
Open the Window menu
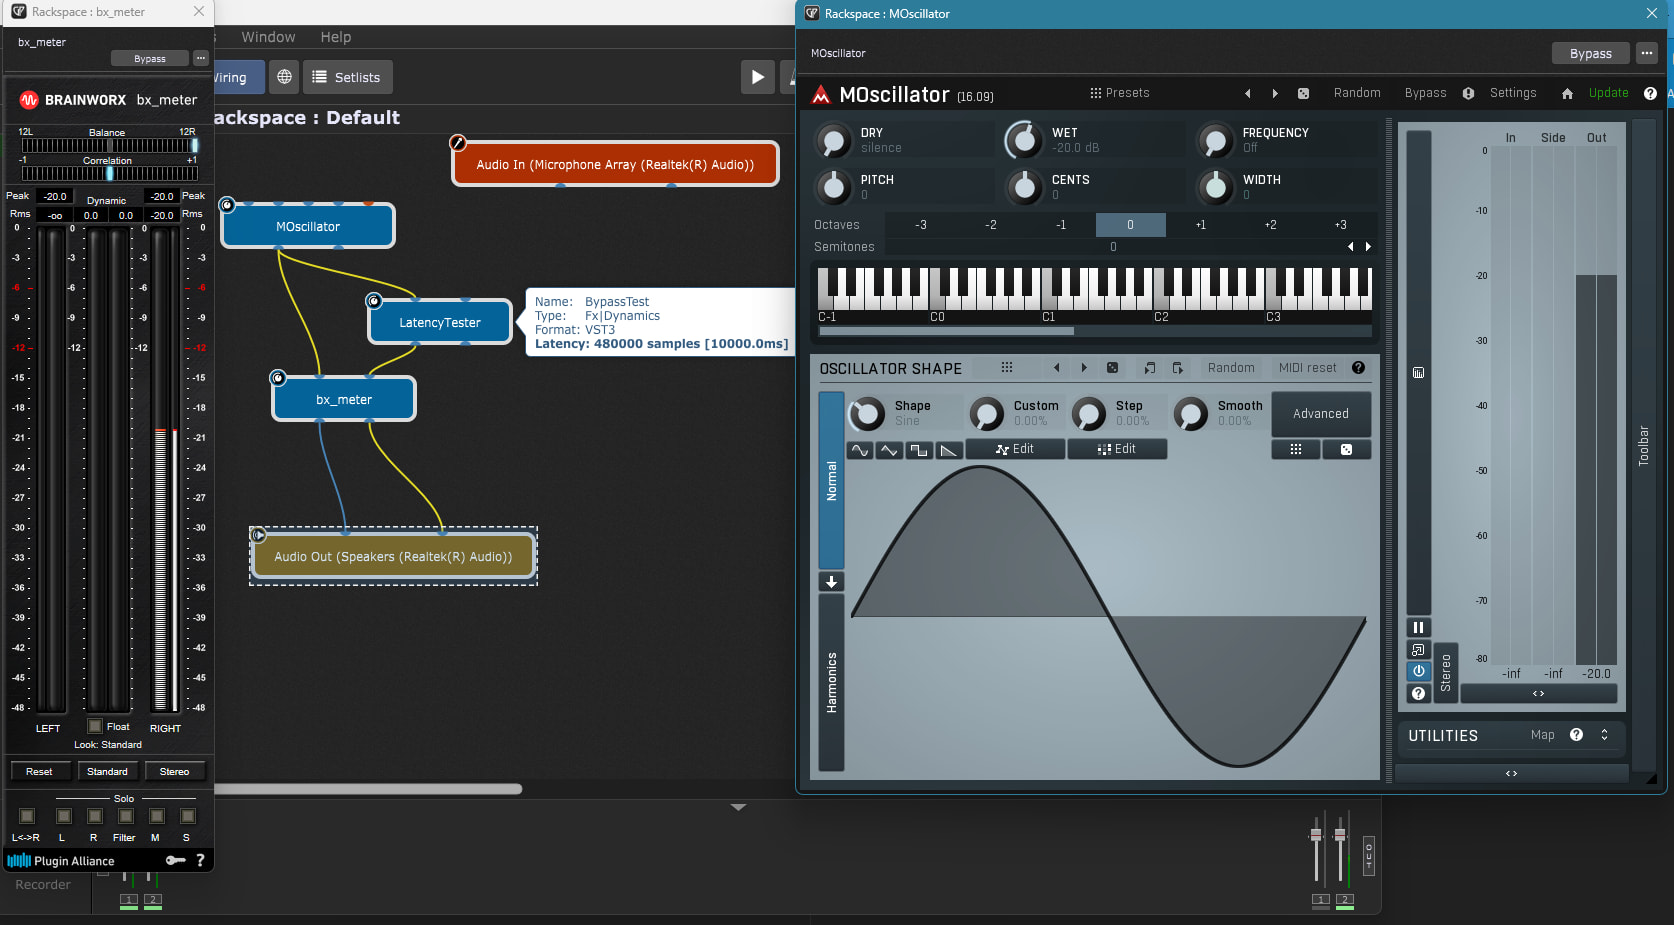(x=268, y=37)
